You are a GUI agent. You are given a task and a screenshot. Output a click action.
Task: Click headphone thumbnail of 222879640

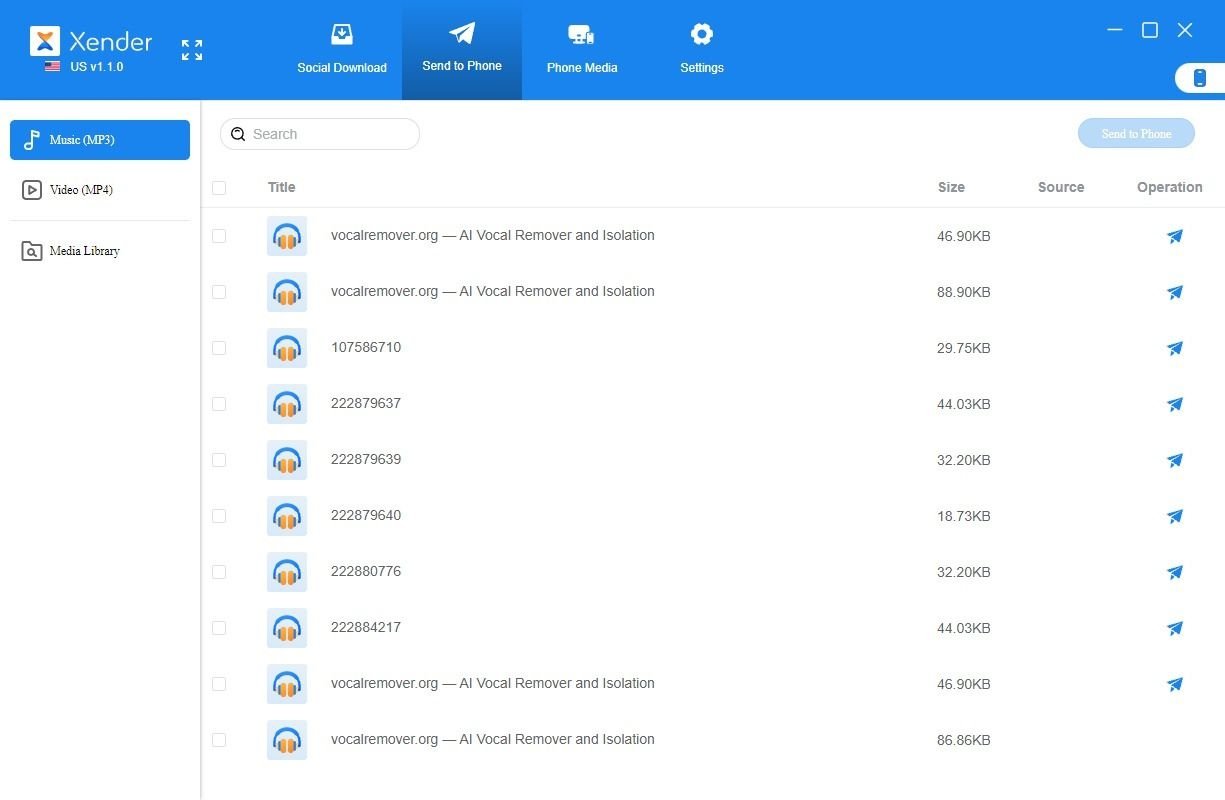click(287, 516)
